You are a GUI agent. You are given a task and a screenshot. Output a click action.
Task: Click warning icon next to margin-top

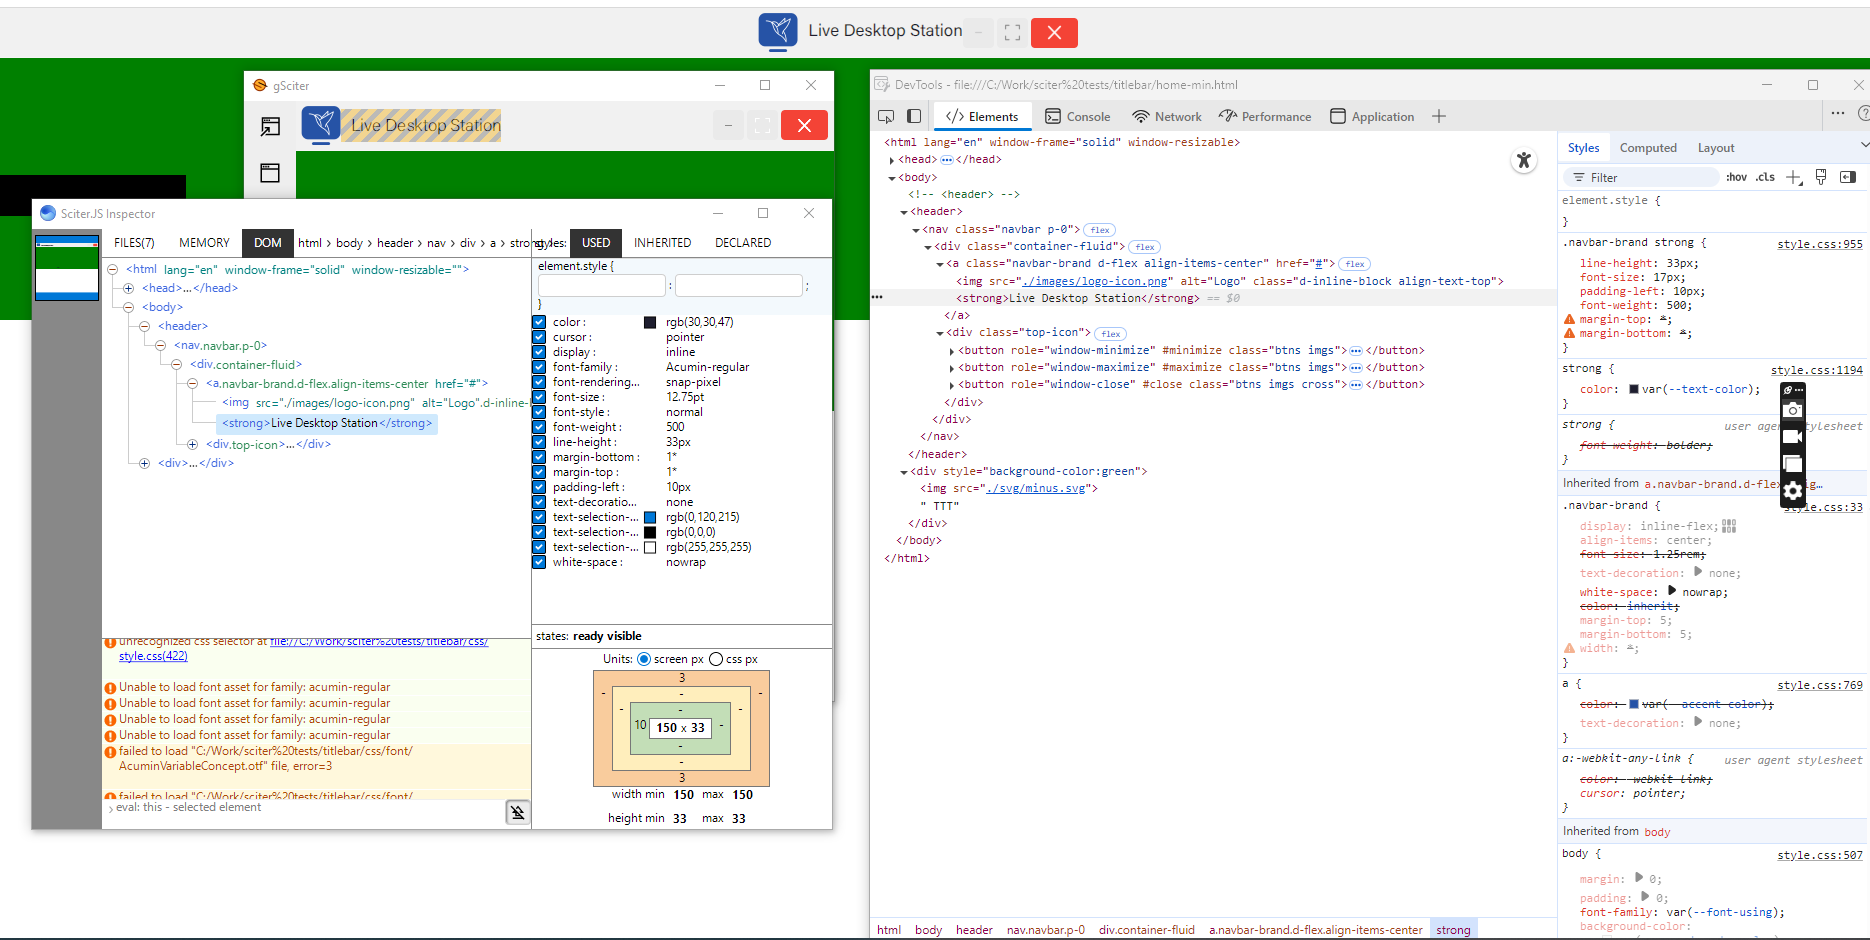click(1570, 319)
